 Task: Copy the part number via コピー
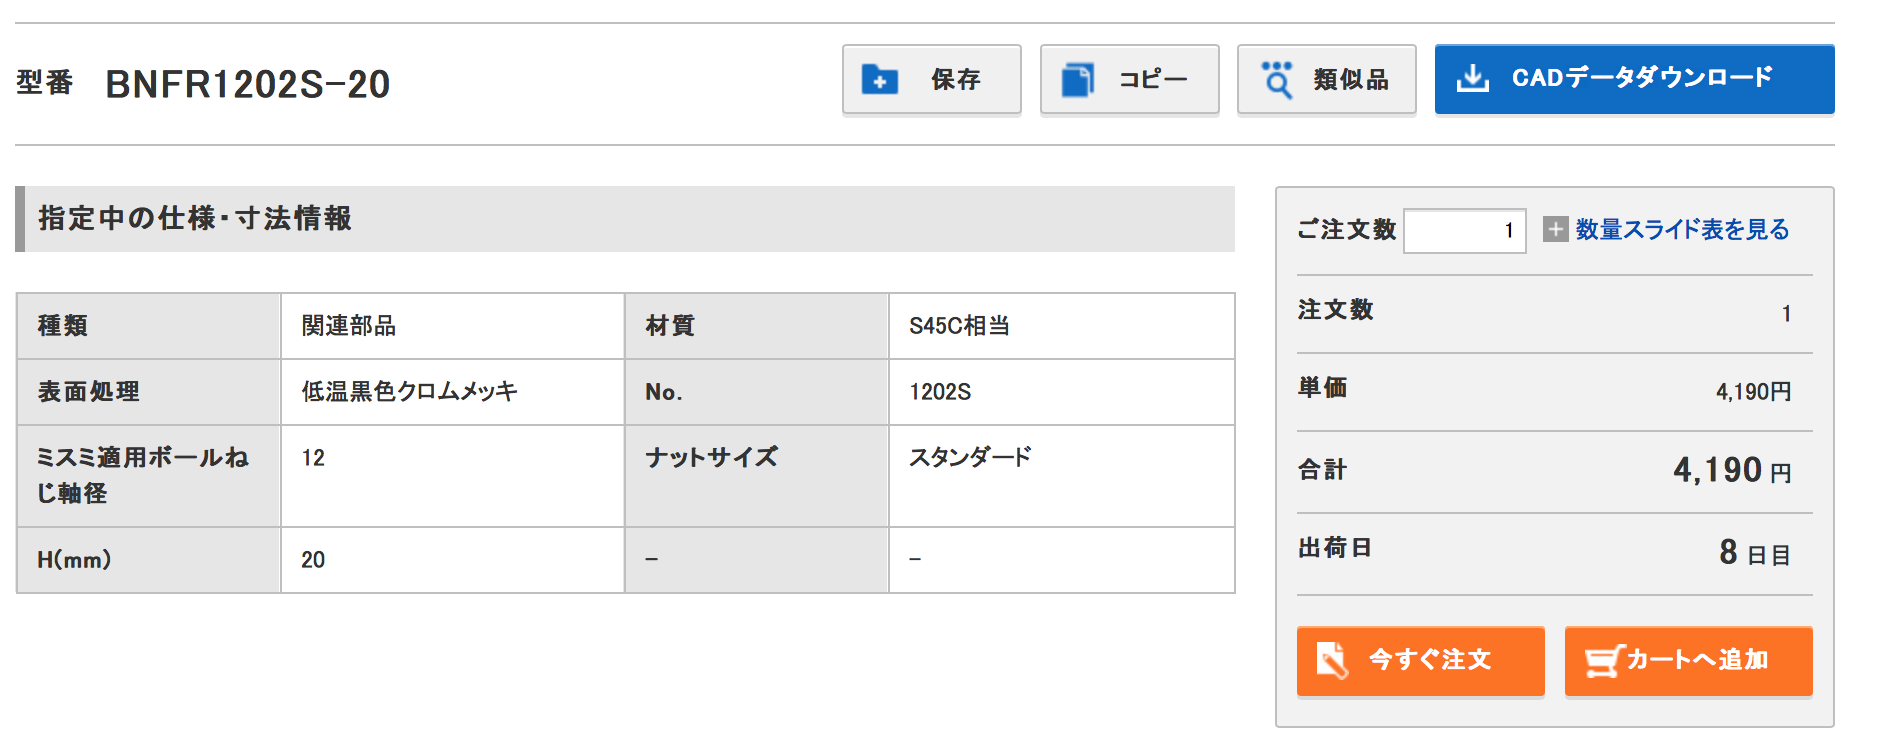(1129, 79)
